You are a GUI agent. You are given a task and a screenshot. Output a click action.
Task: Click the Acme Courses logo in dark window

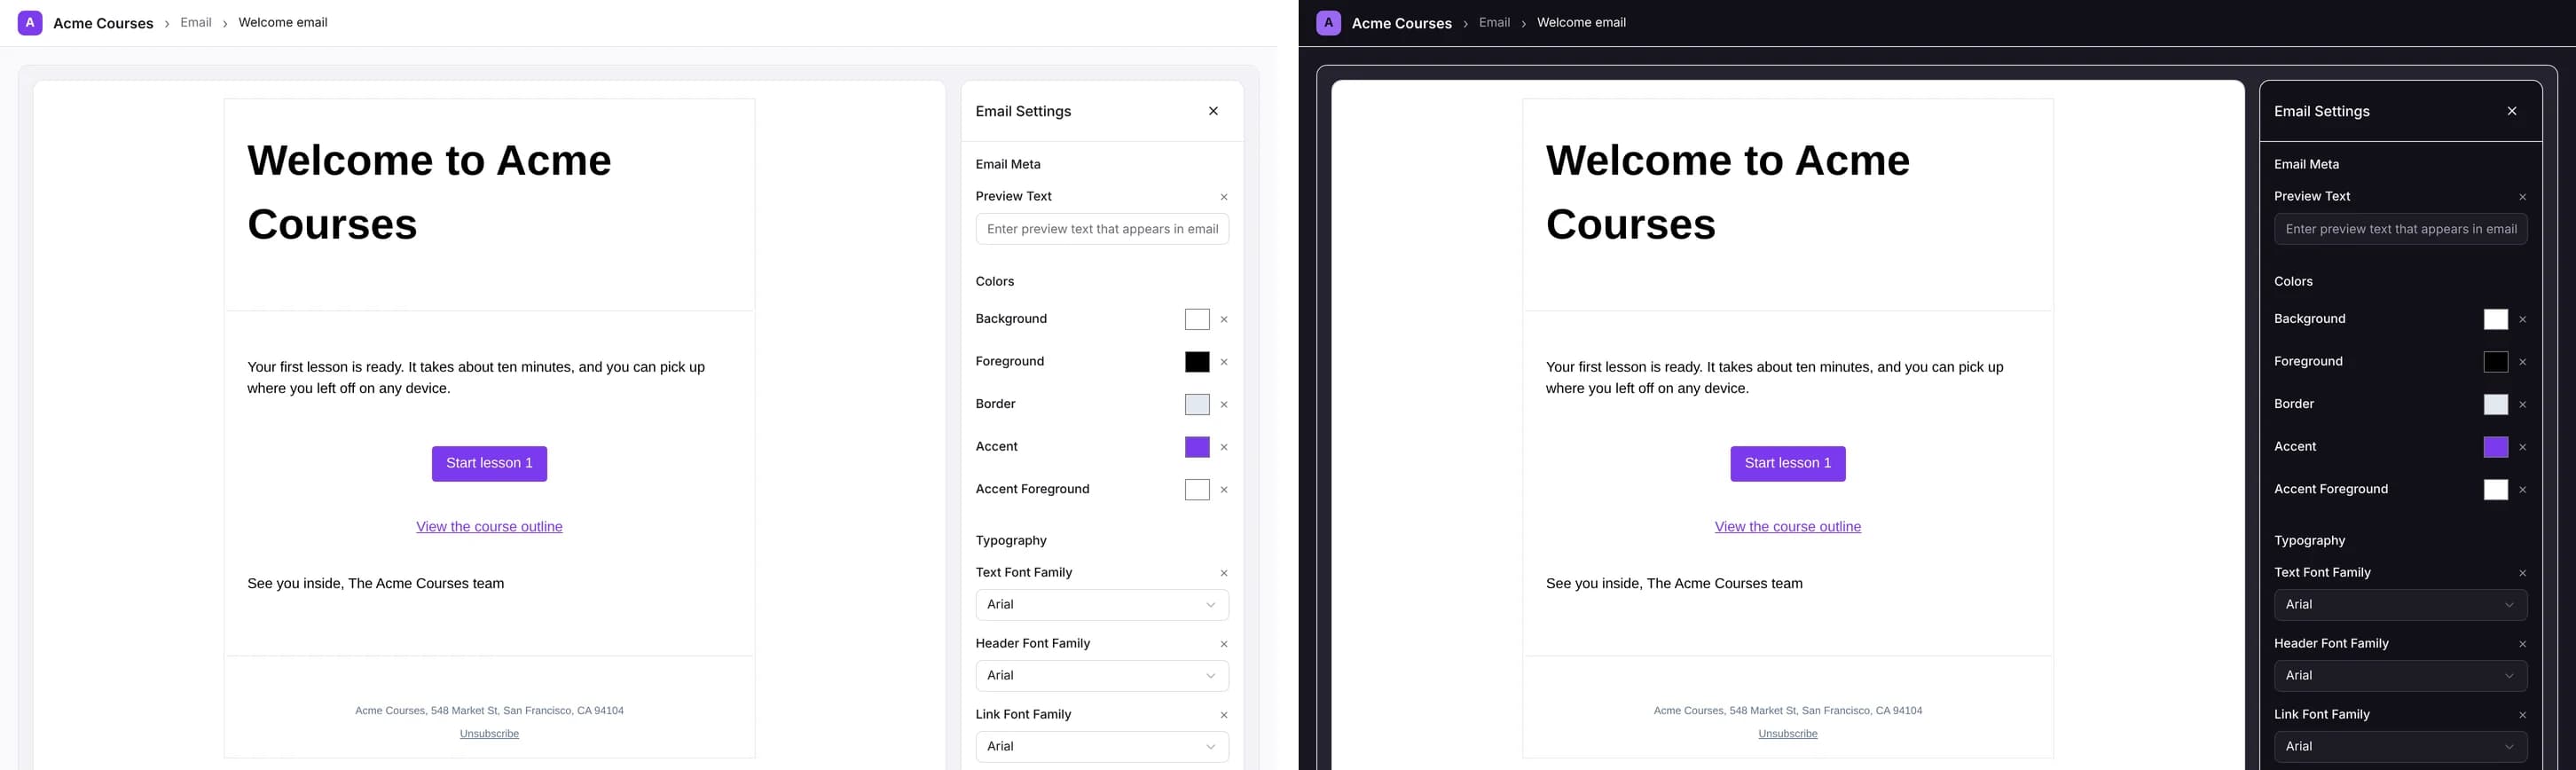tap(1329, 23)
